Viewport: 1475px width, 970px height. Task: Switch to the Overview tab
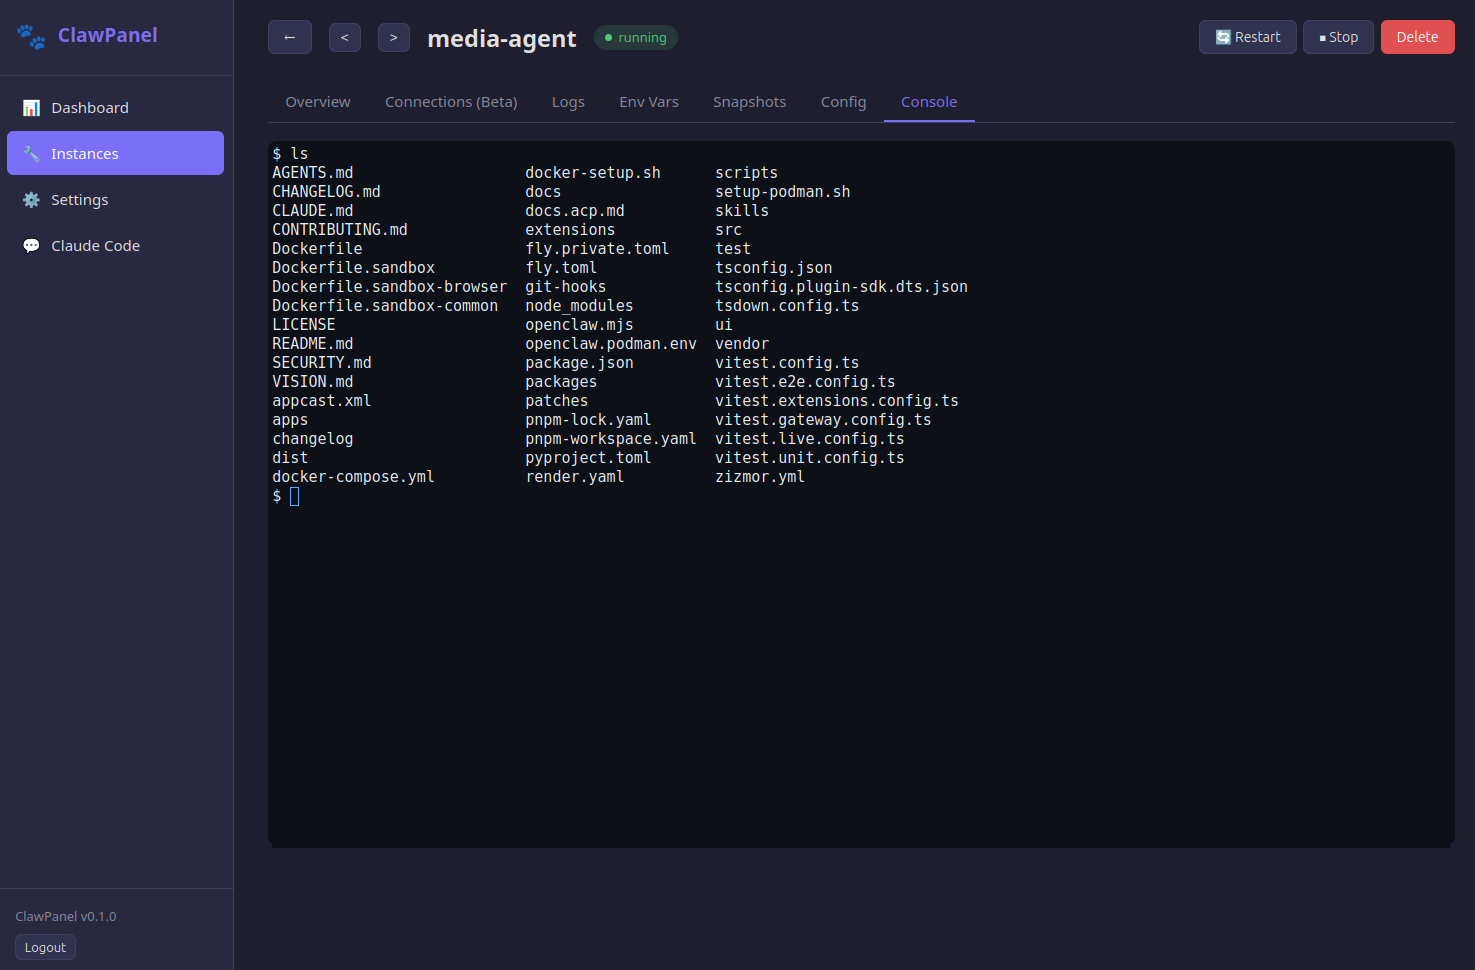pyautogui.click(x=317, y=101)
